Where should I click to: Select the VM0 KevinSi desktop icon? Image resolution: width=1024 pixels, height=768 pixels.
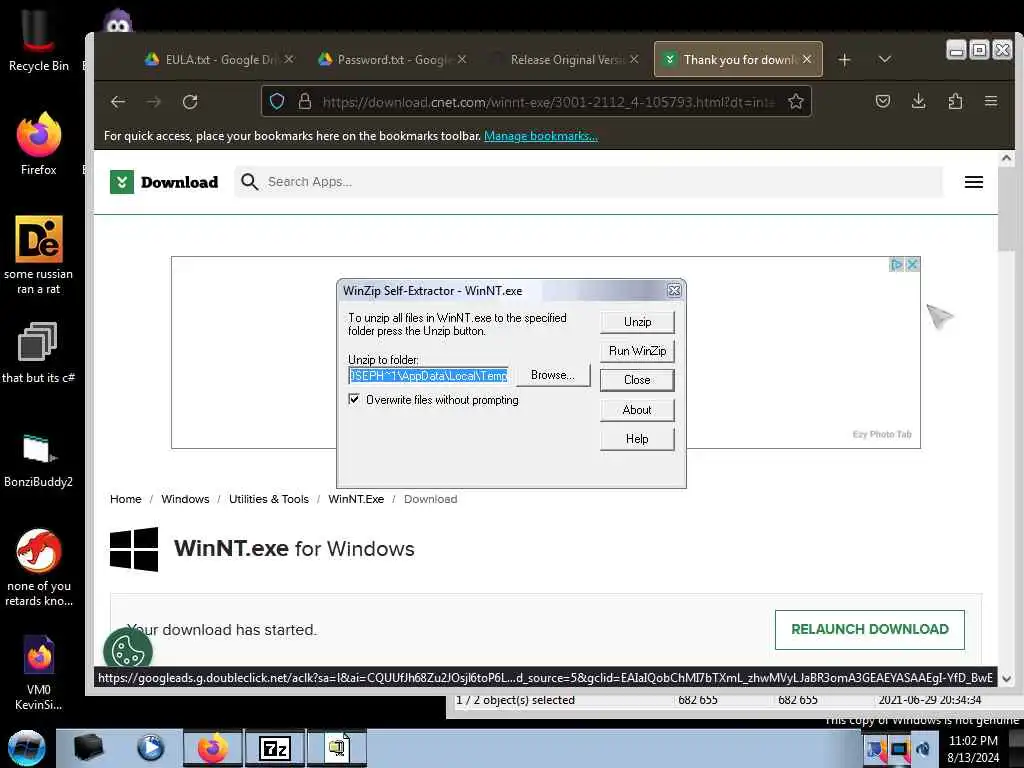pos(39,673)
